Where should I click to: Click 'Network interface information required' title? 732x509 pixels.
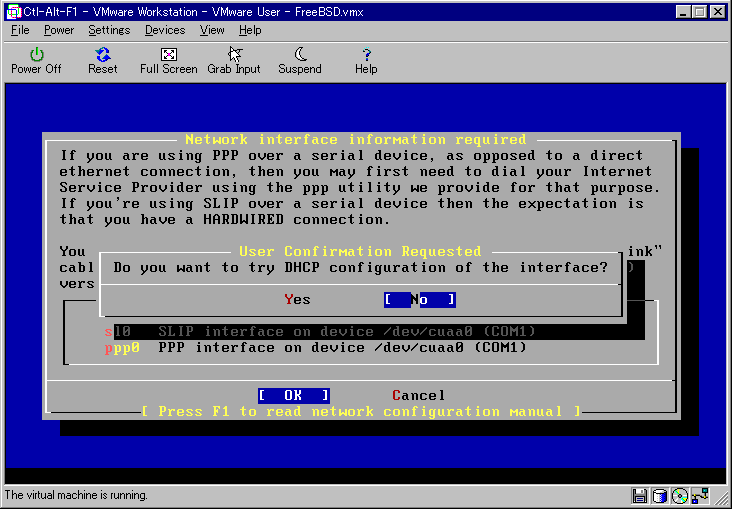(x=356, y=139)
